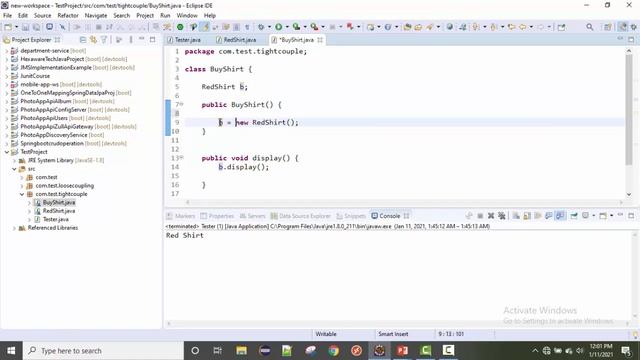
Task: Click the Task View taskbar icon
Action: point(218,350)
